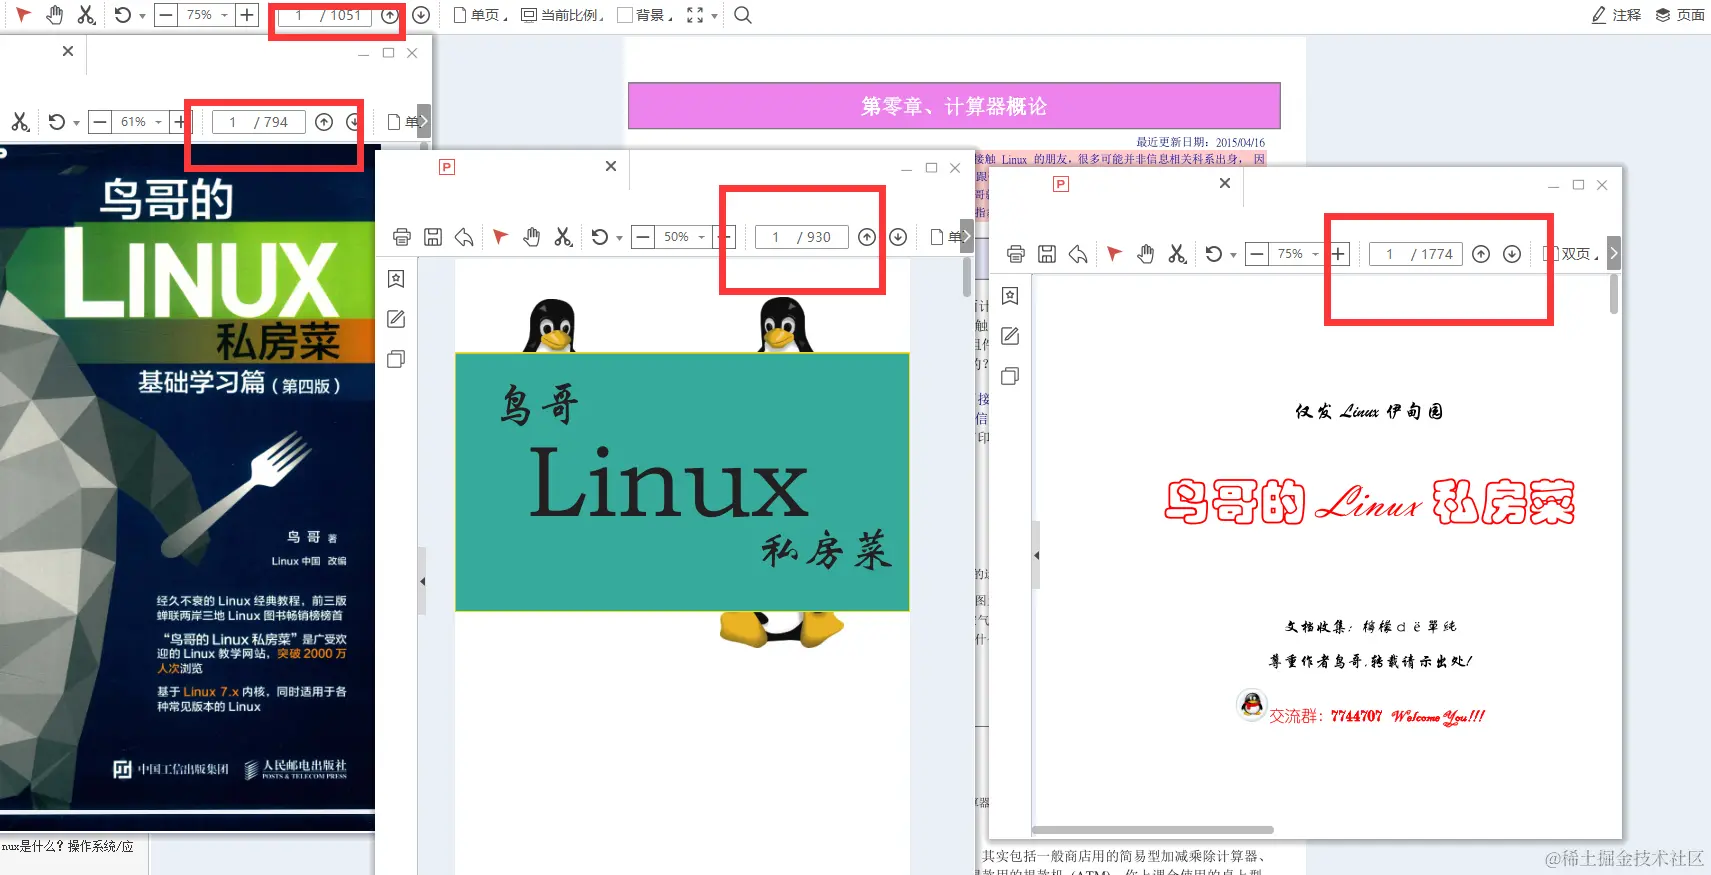The image size is (1711, 875).
Task: Click the vertical scrollbar in the 930-page window
Action: pos(967,277)
